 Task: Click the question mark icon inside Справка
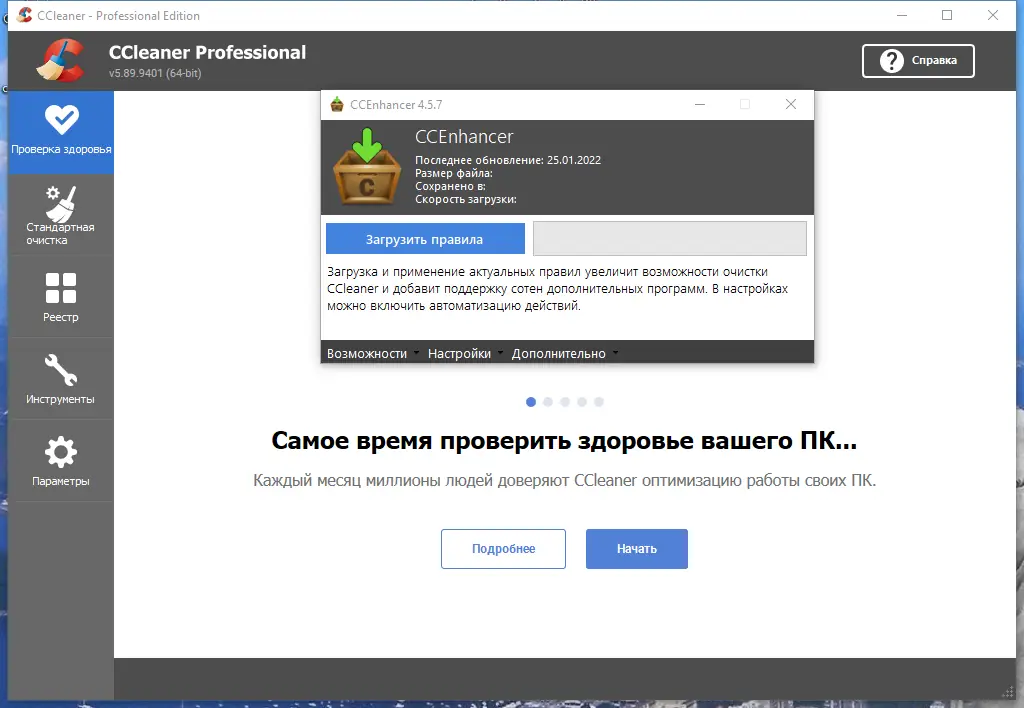point(891,60)
